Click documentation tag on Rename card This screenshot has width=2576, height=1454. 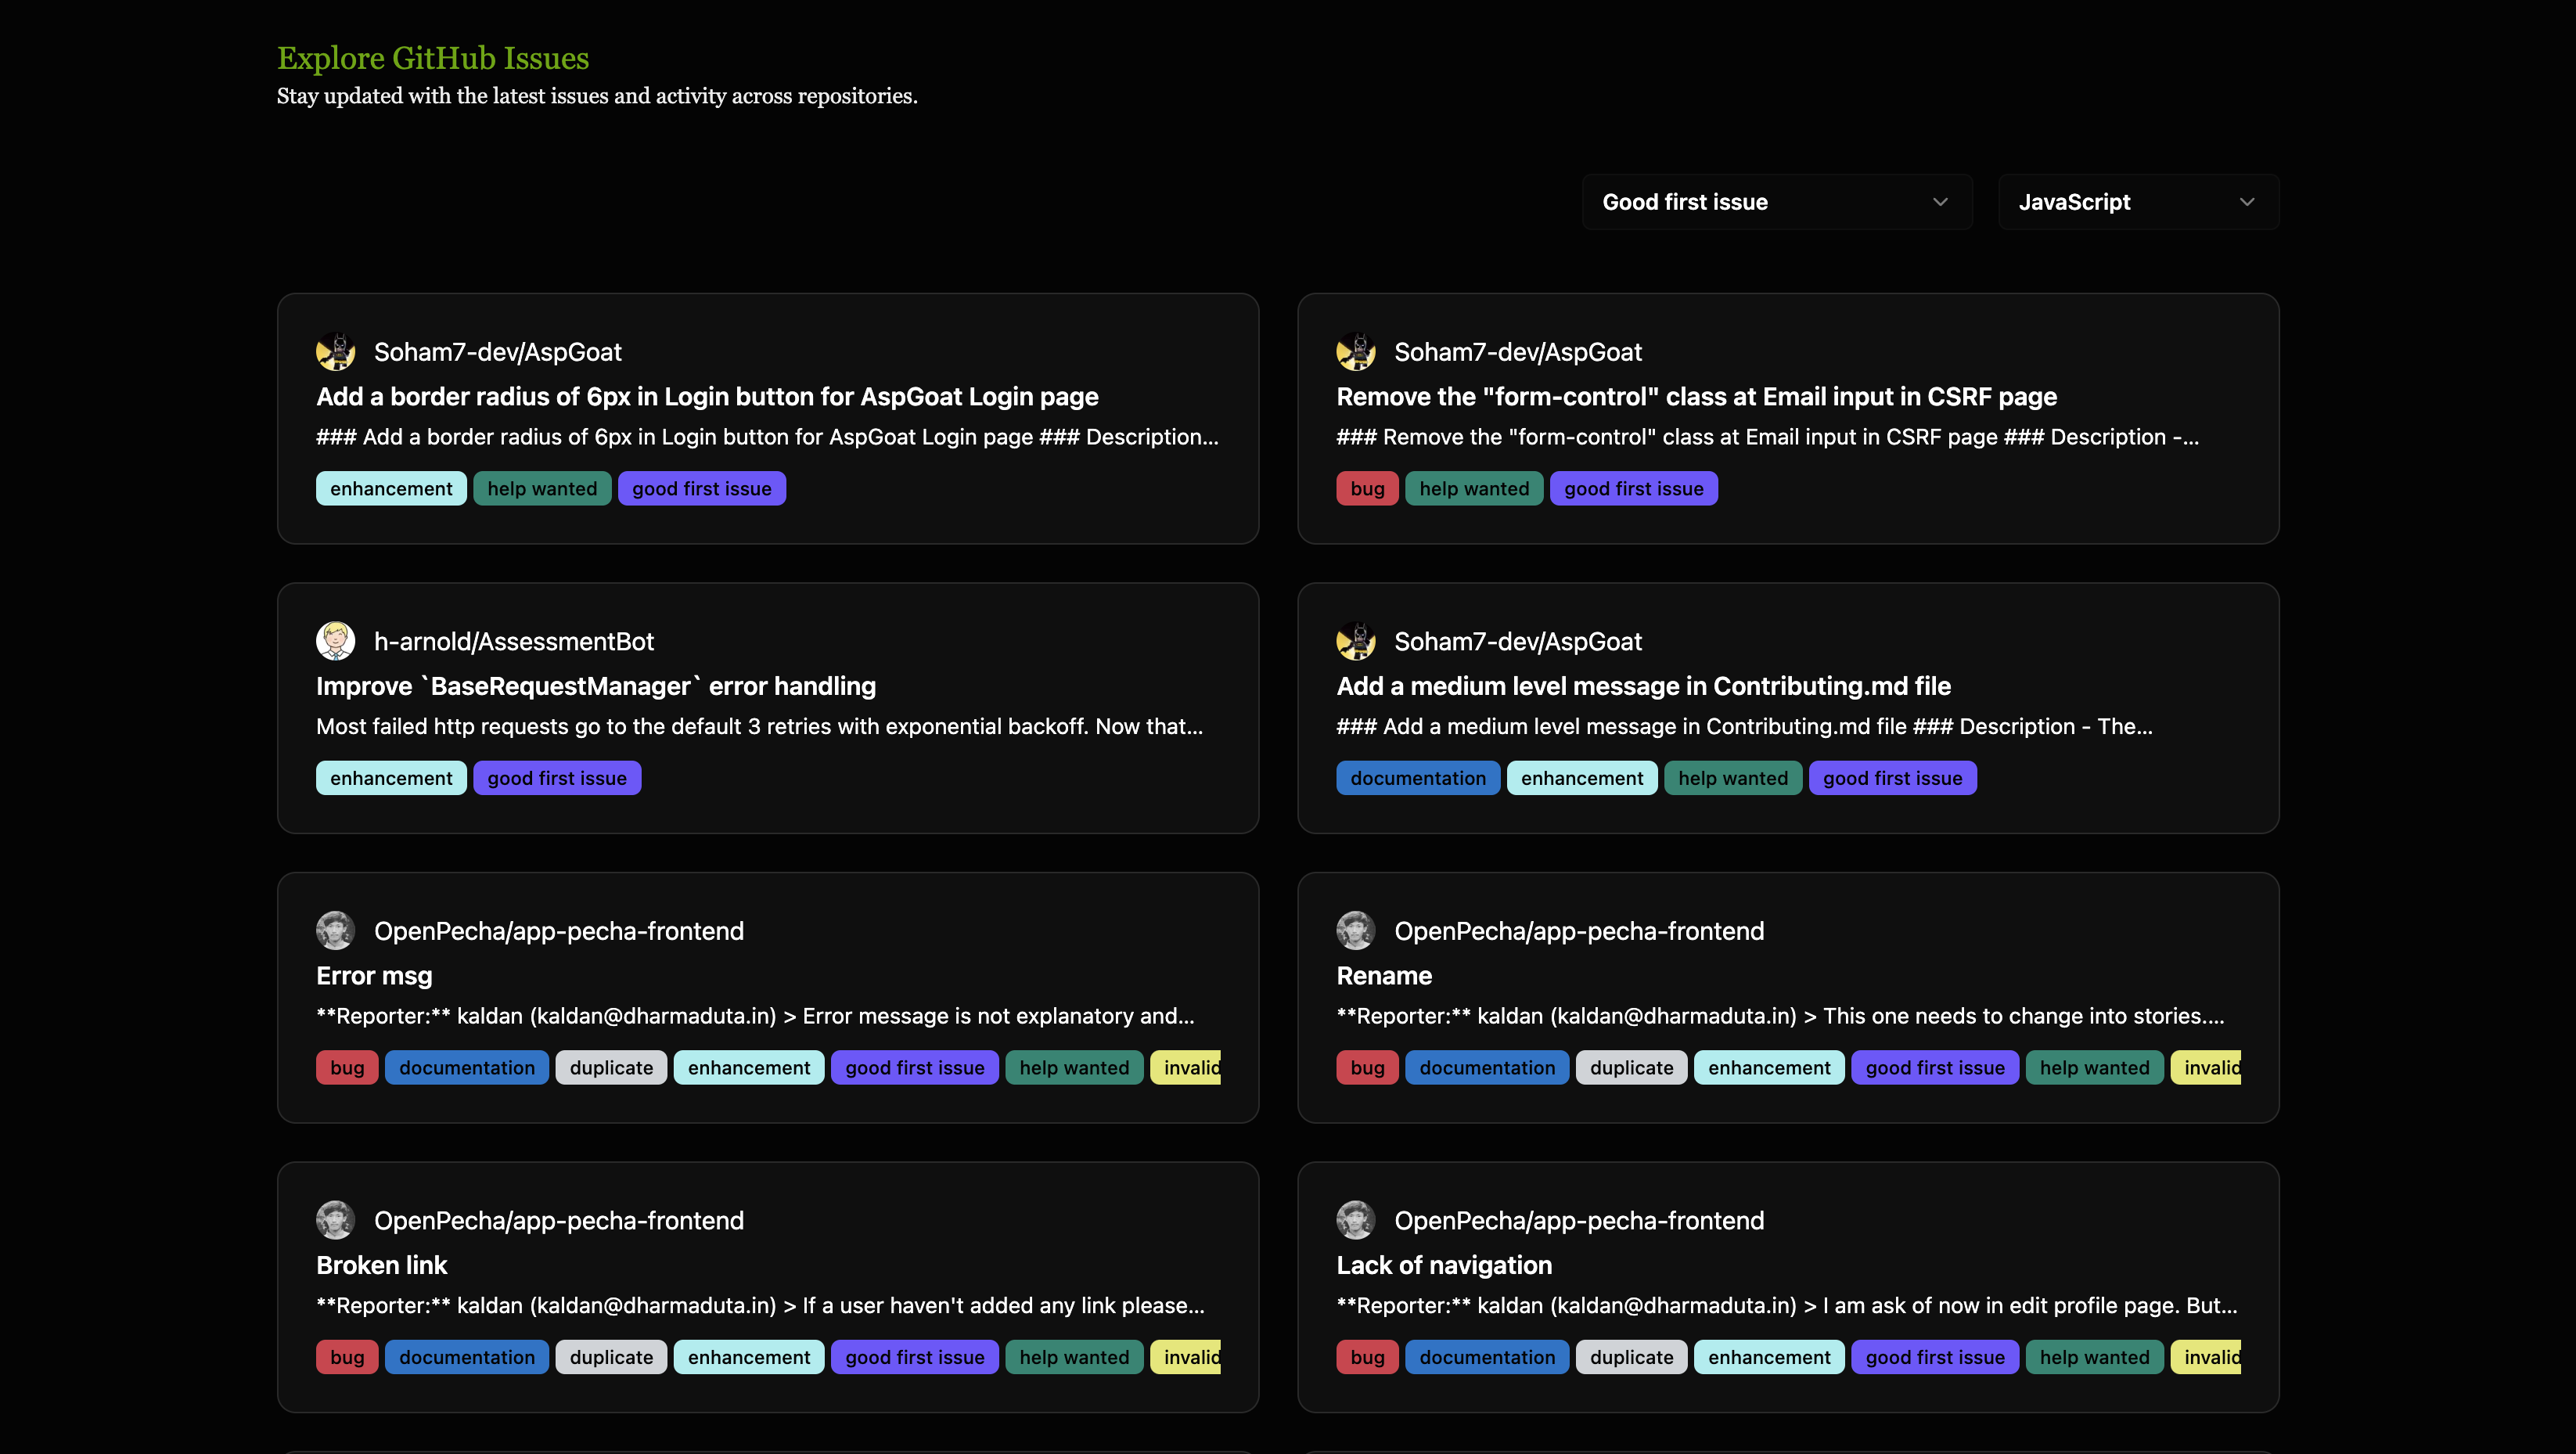pos(1487,1067)
